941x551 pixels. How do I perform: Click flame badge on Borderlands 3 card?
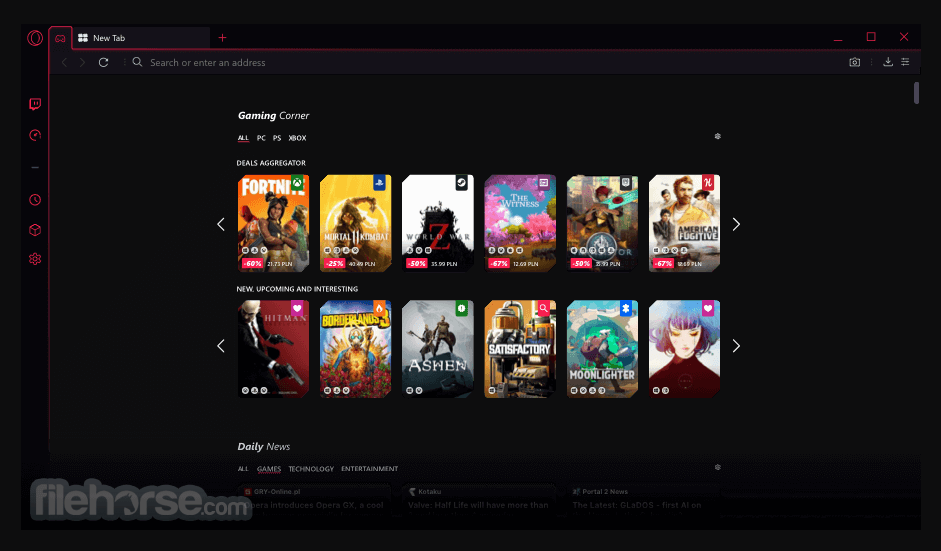[x=379, y=309]
